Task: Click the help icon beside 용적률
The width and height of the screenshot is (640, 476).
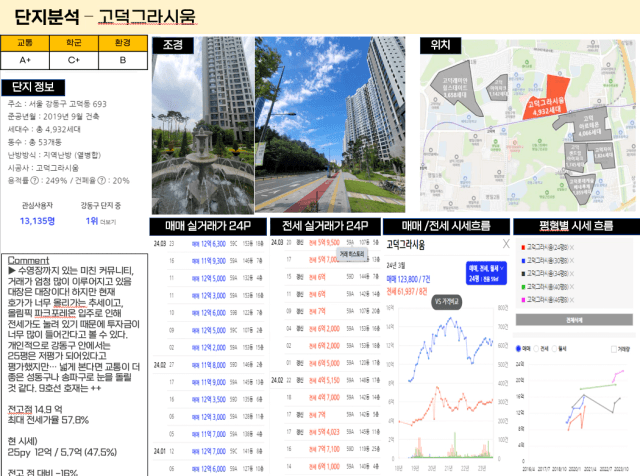Action: [35, 180]
